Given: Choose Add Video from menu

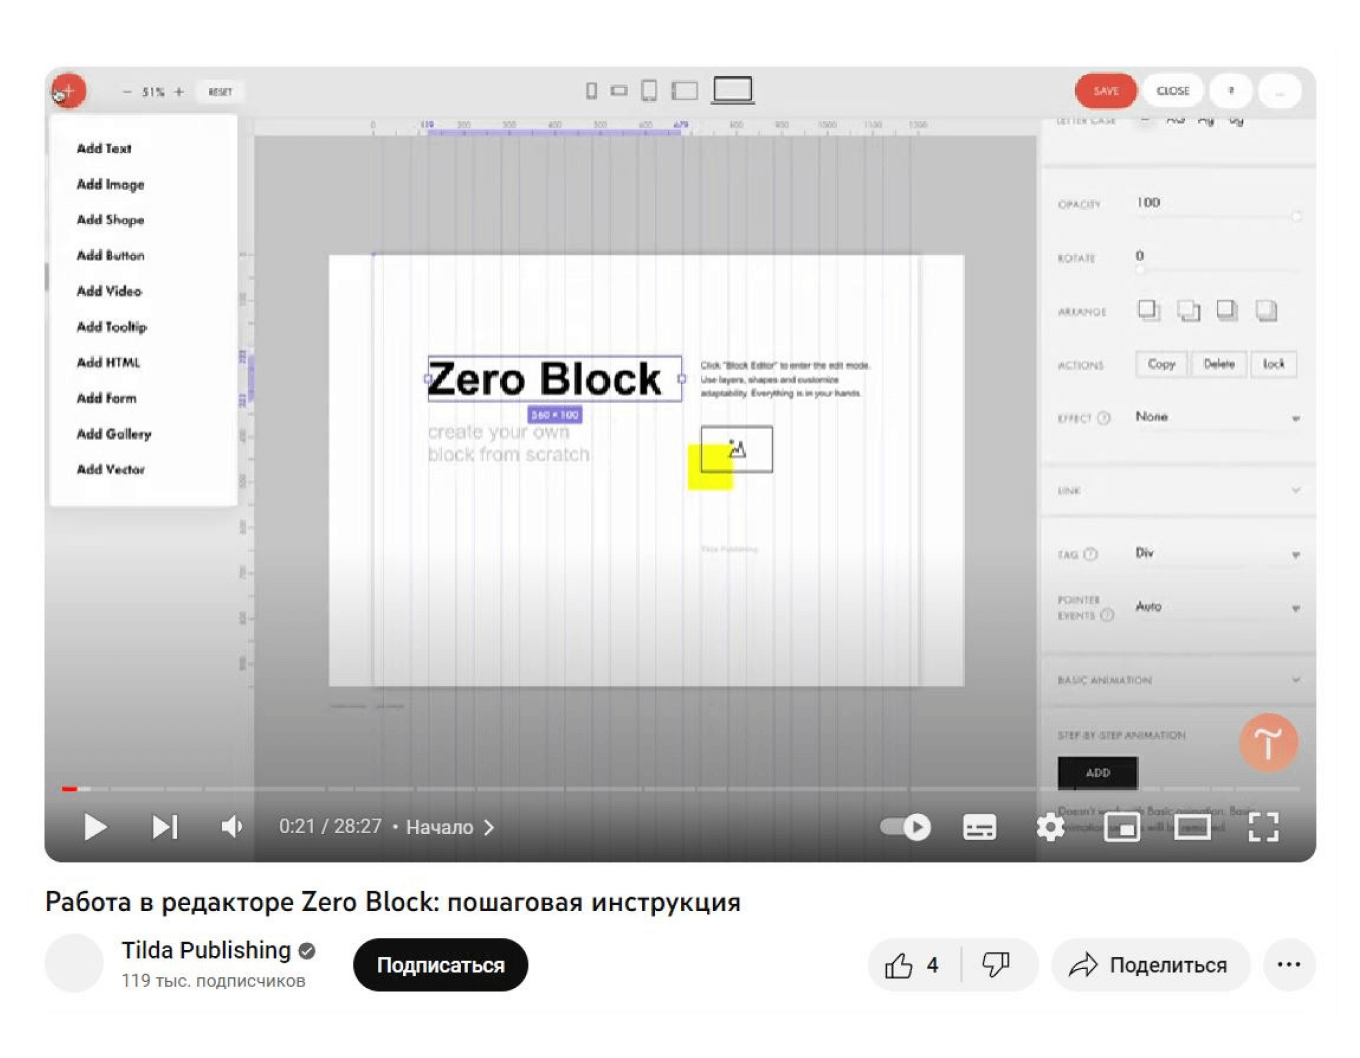Looking at the screenshot, I should pos(109,291).
